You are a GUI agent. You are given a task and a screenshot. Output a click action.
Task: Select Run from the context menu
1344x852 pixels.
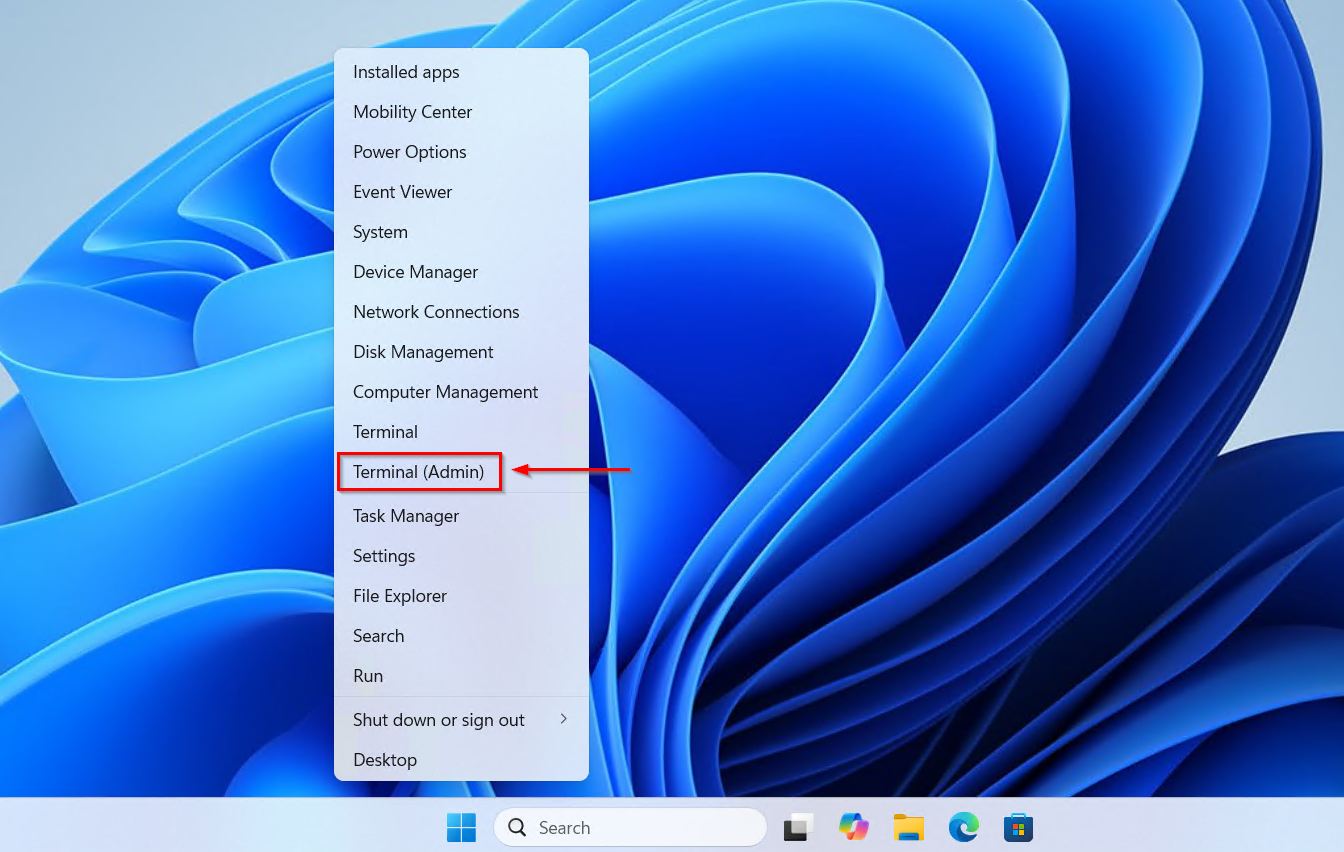368,676
